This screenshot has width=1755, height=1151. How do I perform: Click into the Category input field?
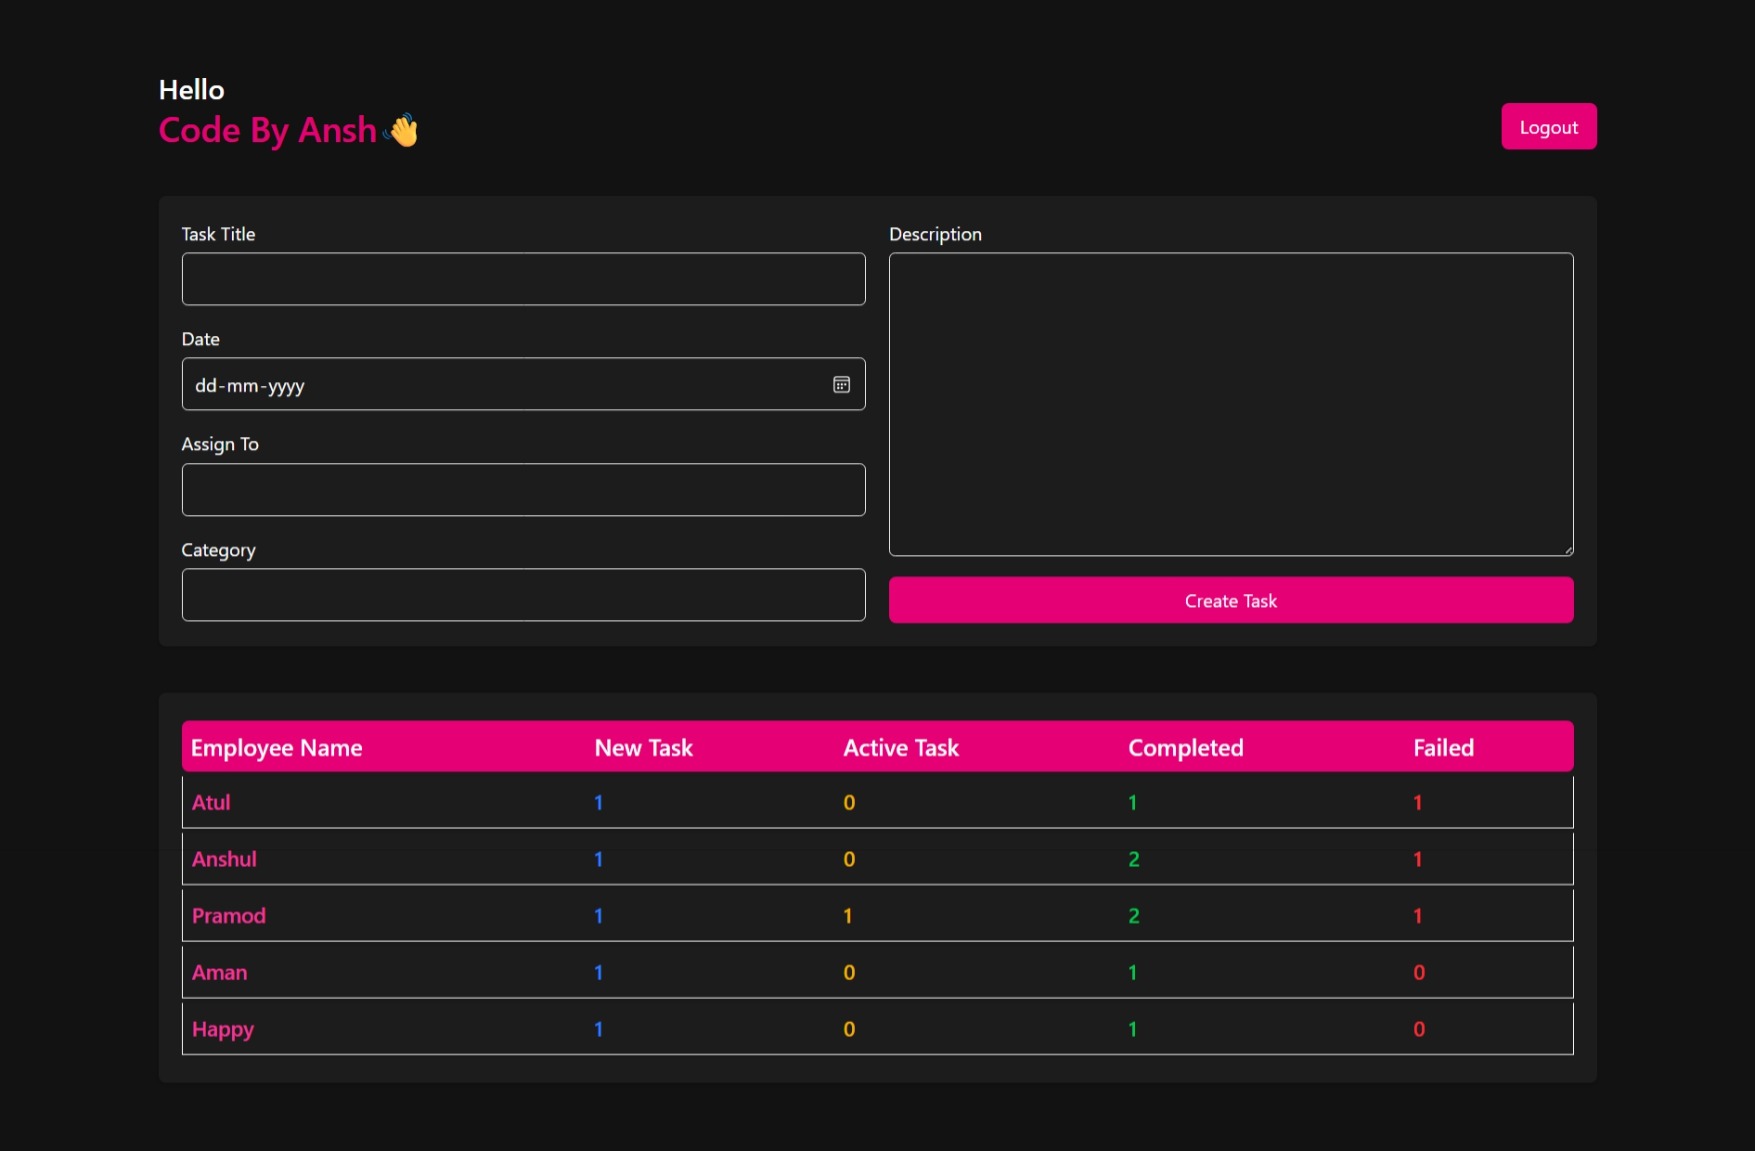click(x=523, y=595)
